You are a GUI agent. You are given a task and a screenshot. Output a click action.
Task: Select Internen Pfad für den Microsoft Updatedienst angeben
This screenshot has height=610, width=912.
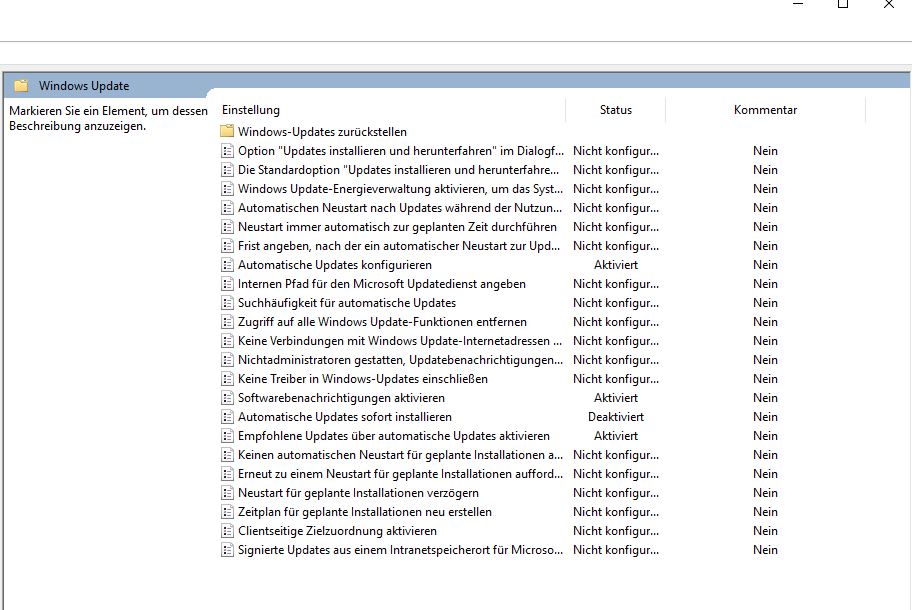coord(382,284)
